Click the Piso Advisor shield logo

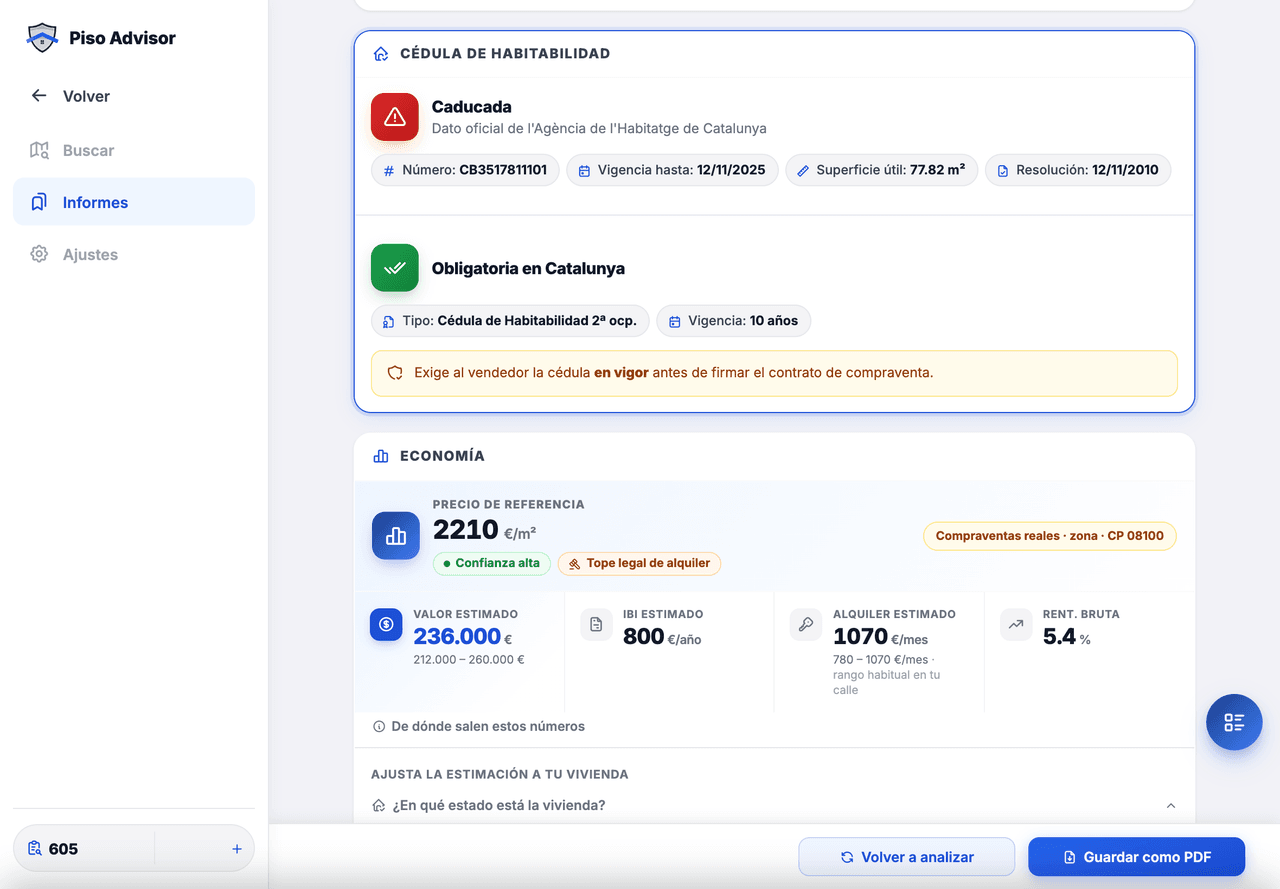42,38
